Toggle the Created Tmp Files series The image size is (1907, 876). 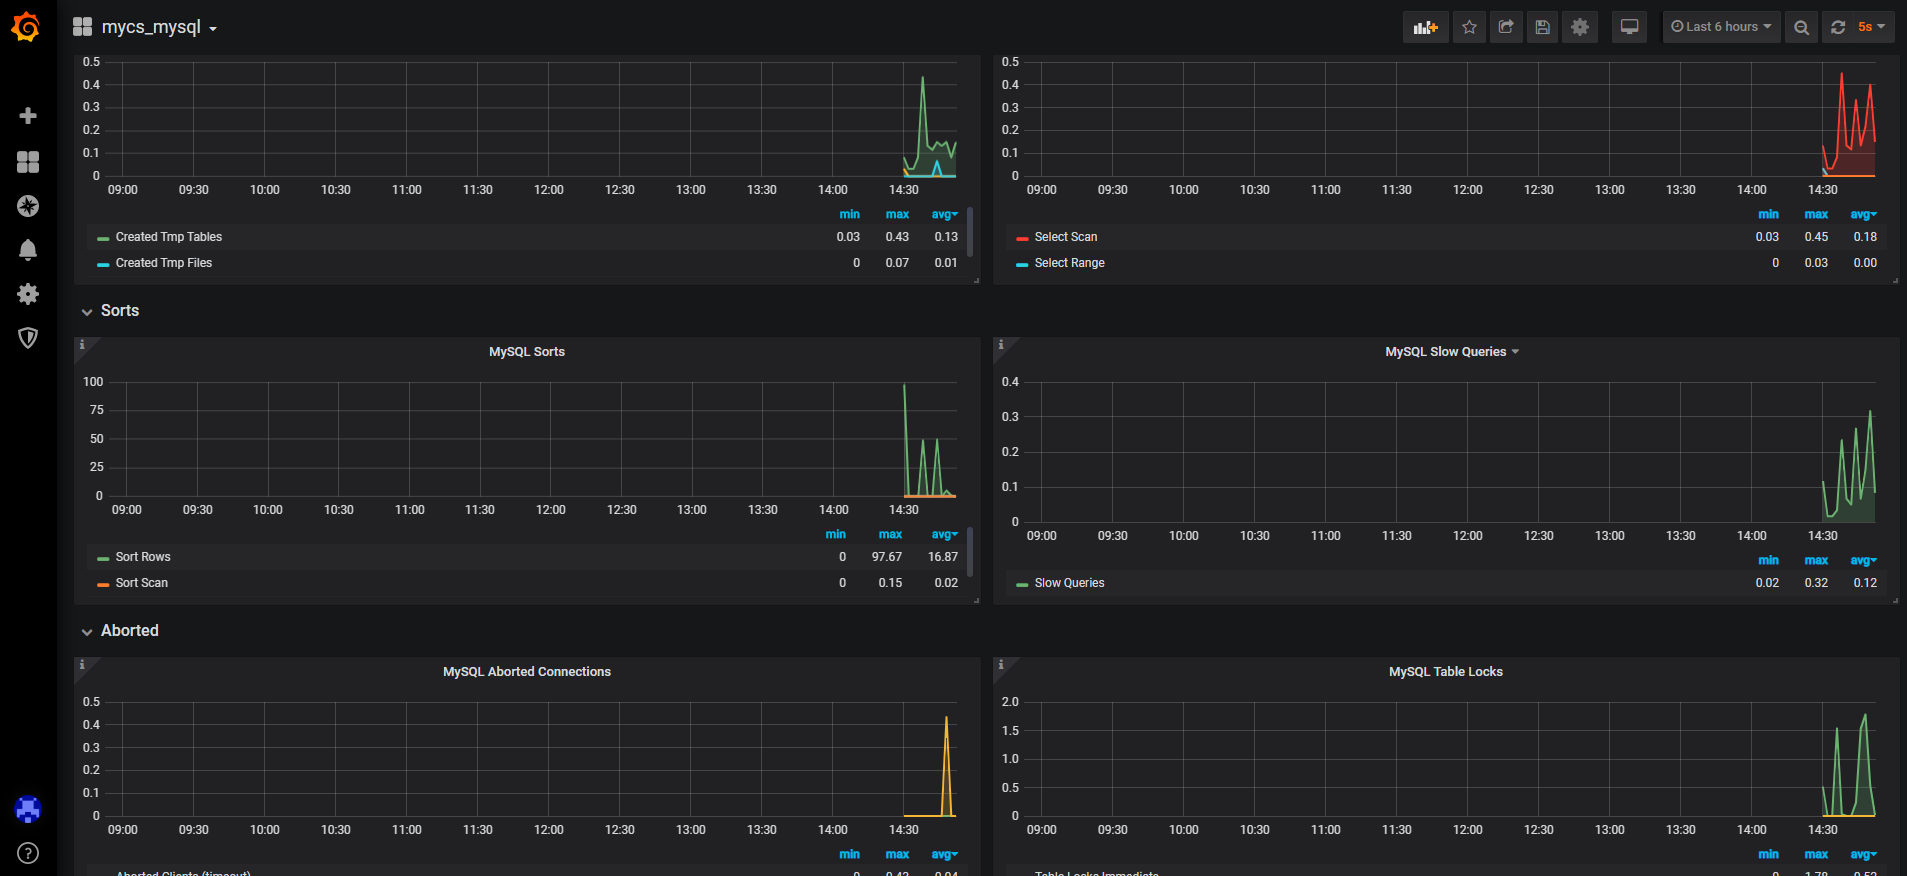pyautogui.click(x=163, y=263)
